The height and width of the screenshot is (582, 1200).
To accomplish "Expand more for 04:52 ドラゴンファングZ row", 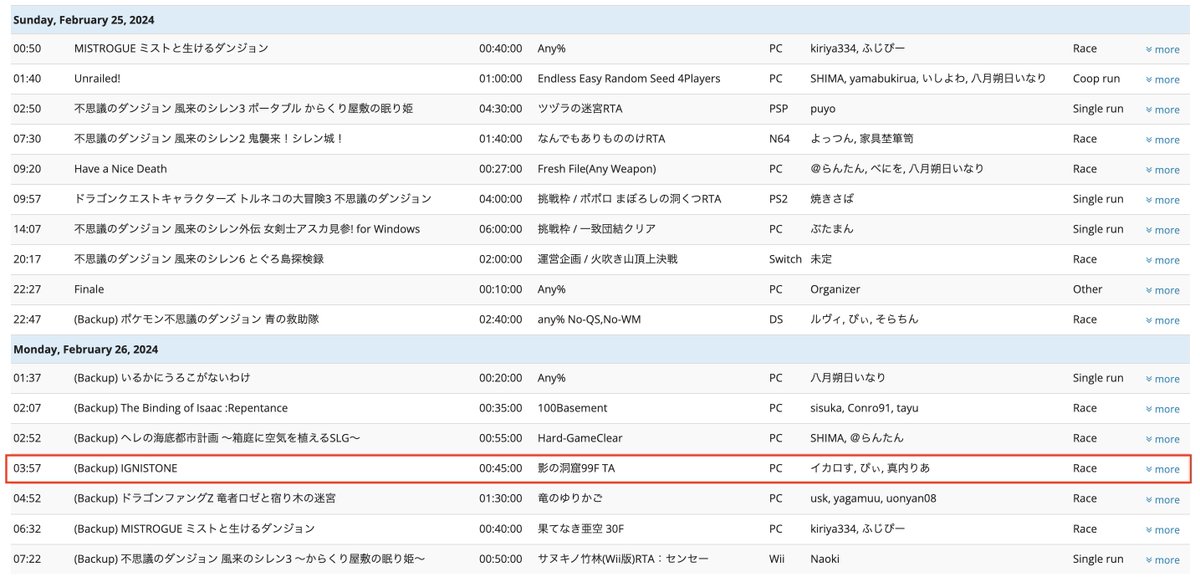I will 1162,500.
